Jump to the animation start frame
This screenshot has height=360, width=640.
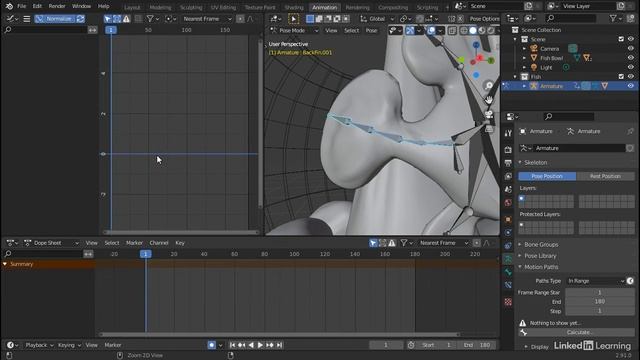pyautogui.click(x=232, y=345)
